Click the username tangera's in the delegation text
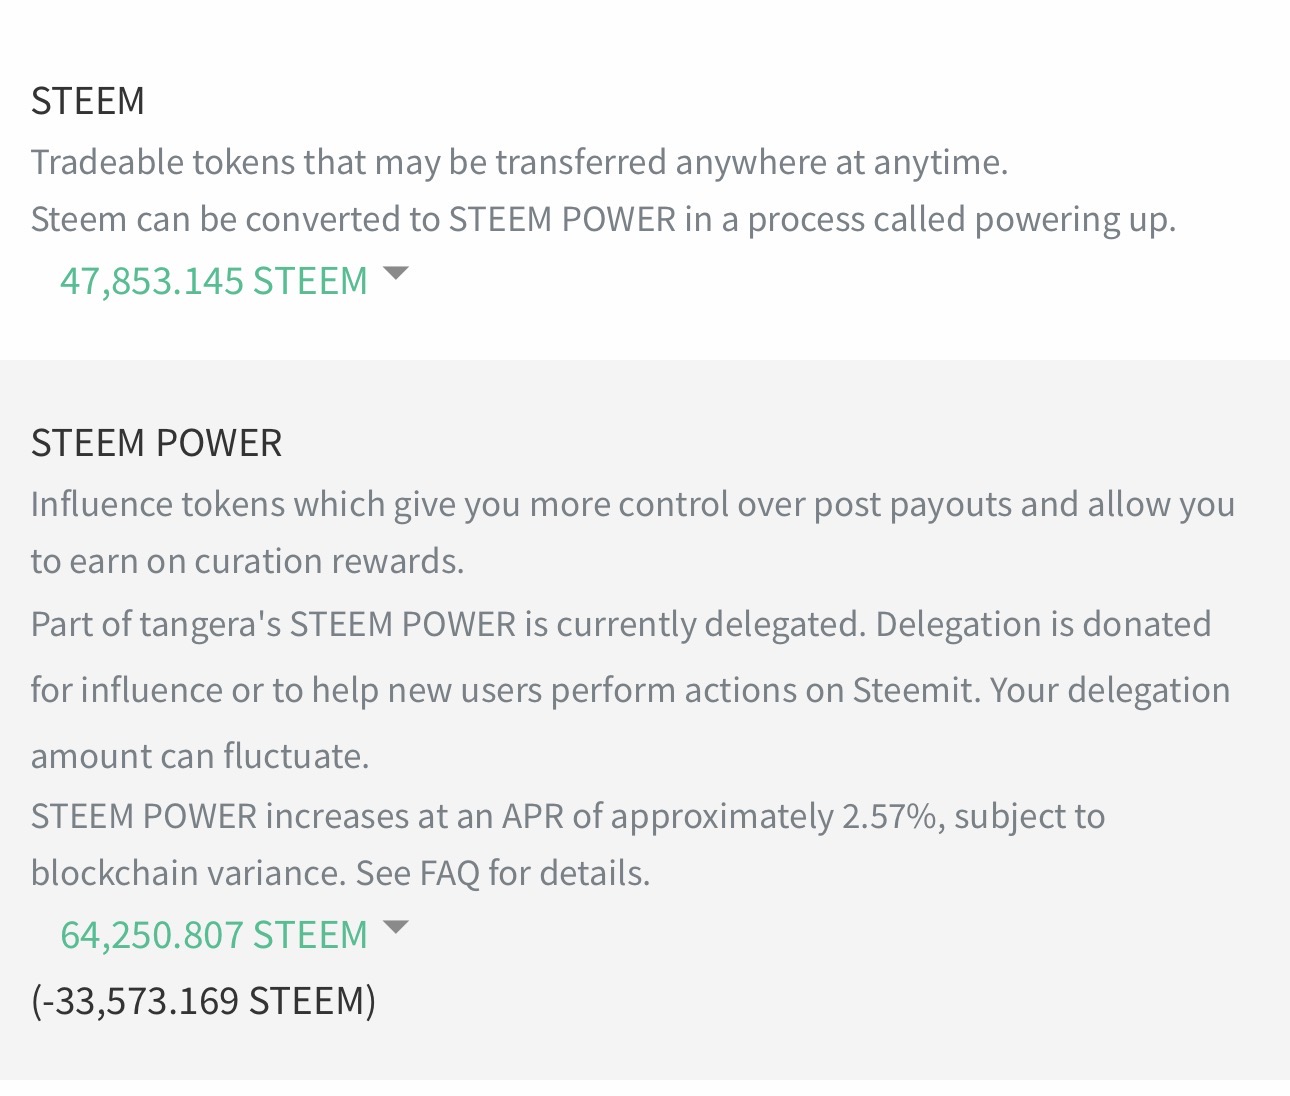Screen dimensions: 1290x1096 (211, 624)
